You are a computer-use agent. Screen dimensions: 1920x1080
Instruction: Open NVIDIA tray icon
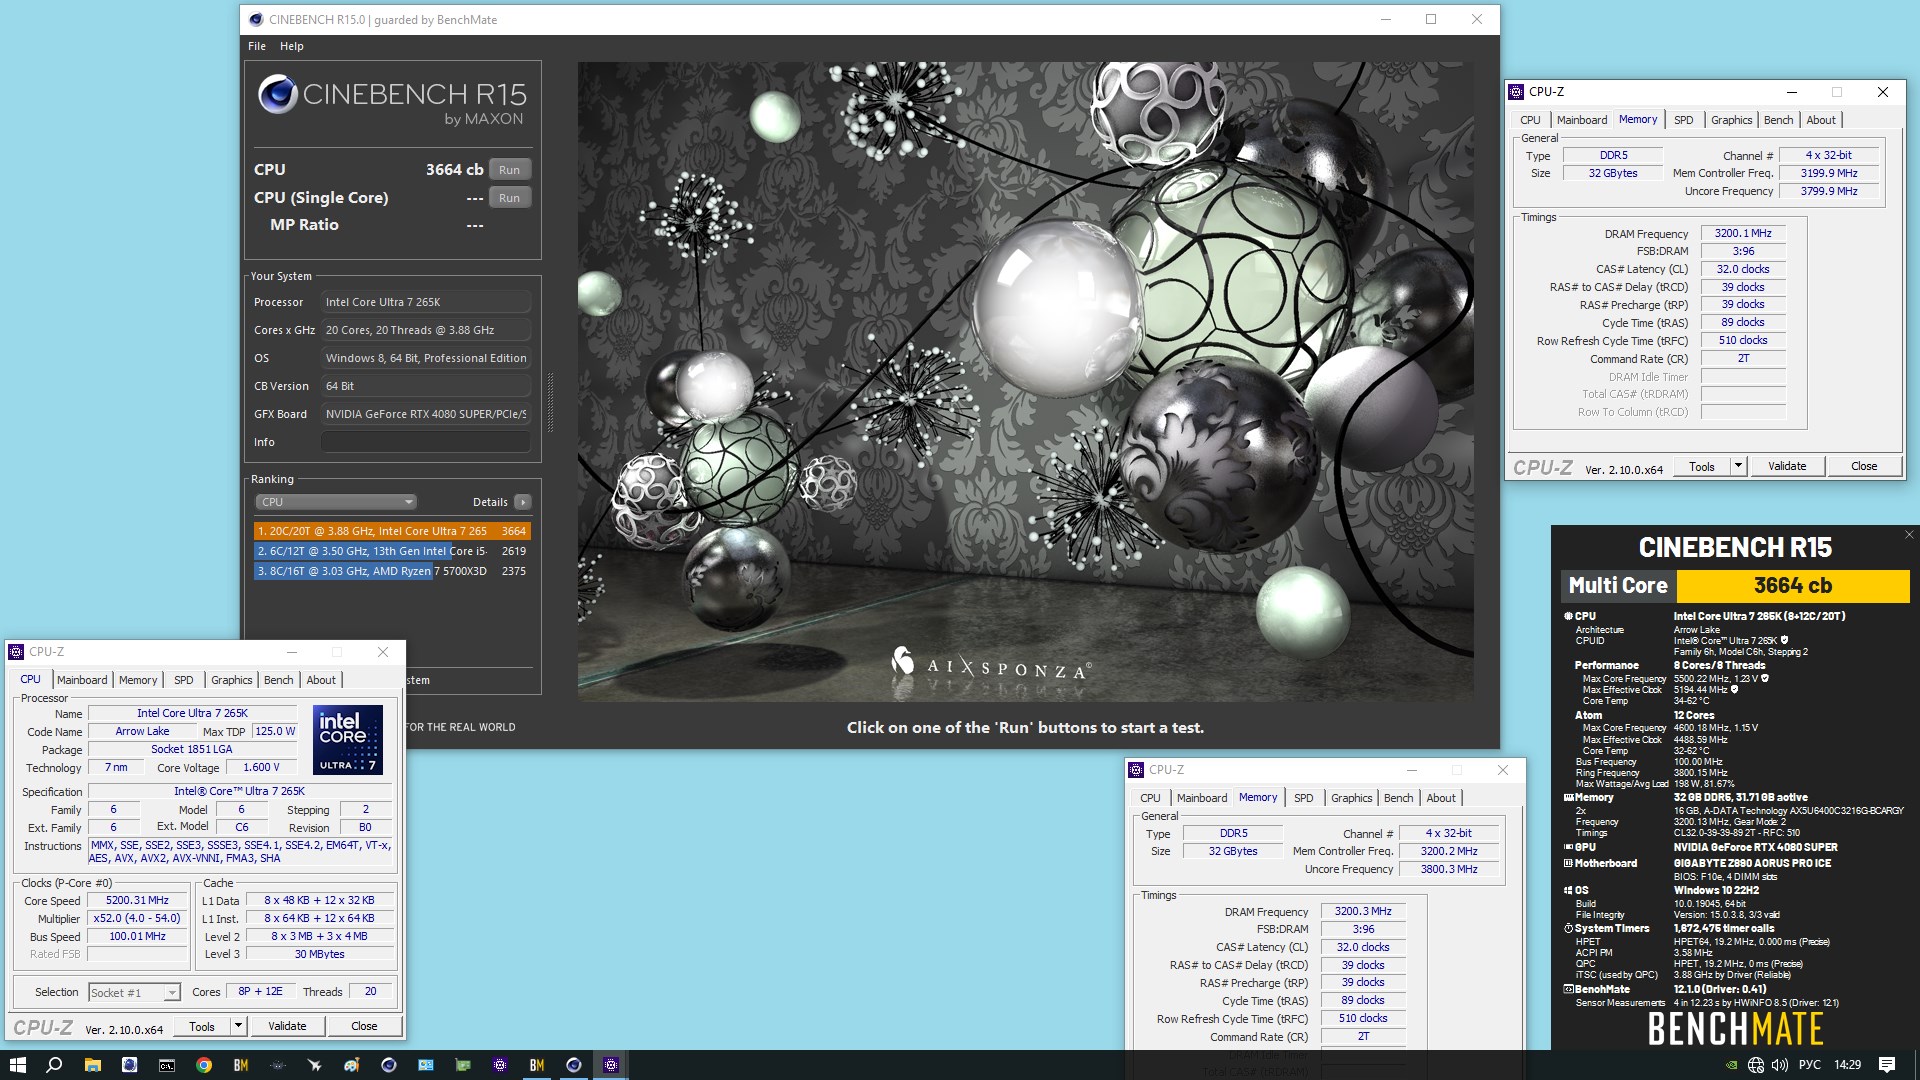click(1731, 1065)
